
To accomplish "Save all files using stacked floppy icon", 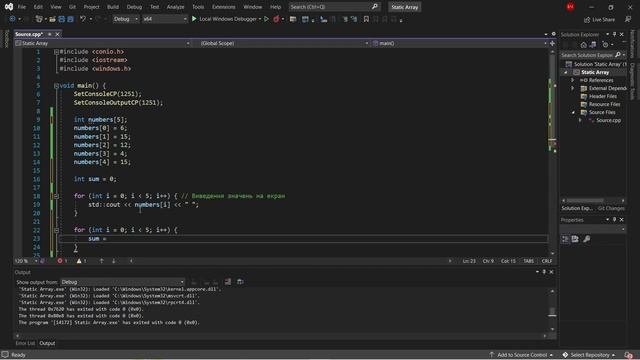I will click(70, 19).
